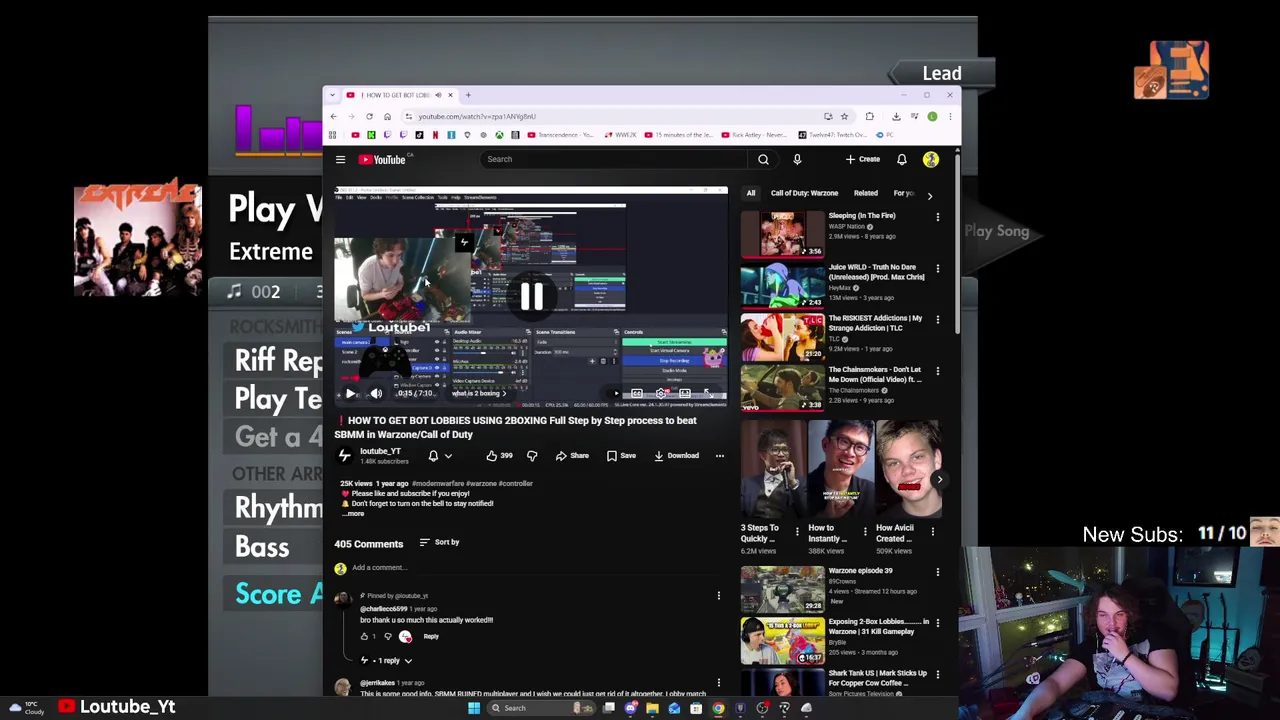Image resolution: width=1280 pixels, height=720 pixels.
Task: Pause the video using the center overlay
Action: [x=531, y=296]
